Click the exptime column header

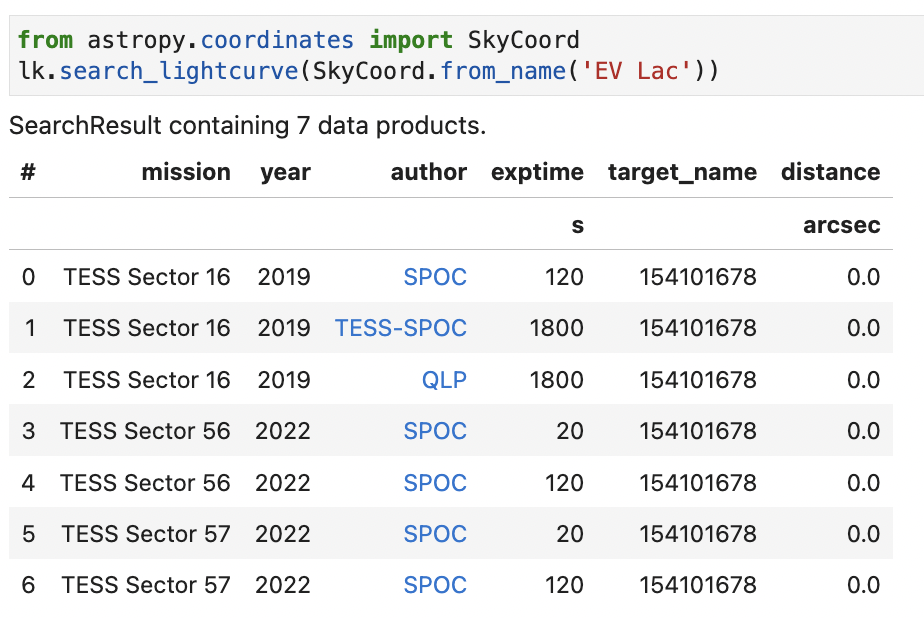click(537, 172)
